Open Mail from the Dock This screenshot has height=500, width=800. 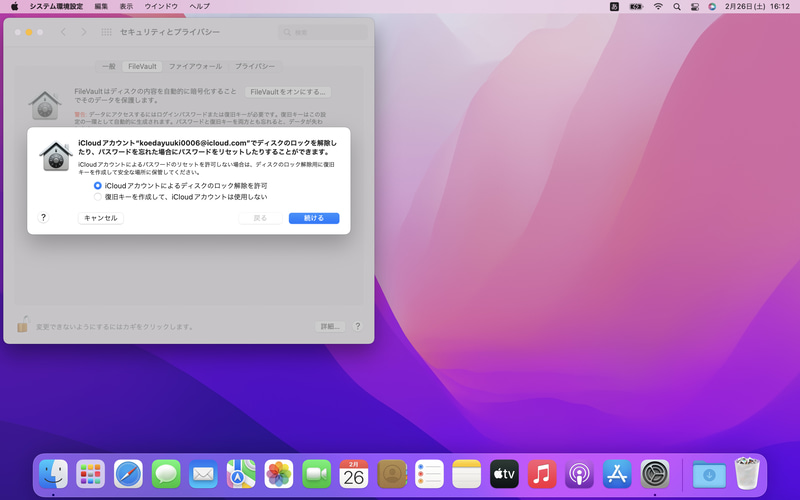(204, 474)
